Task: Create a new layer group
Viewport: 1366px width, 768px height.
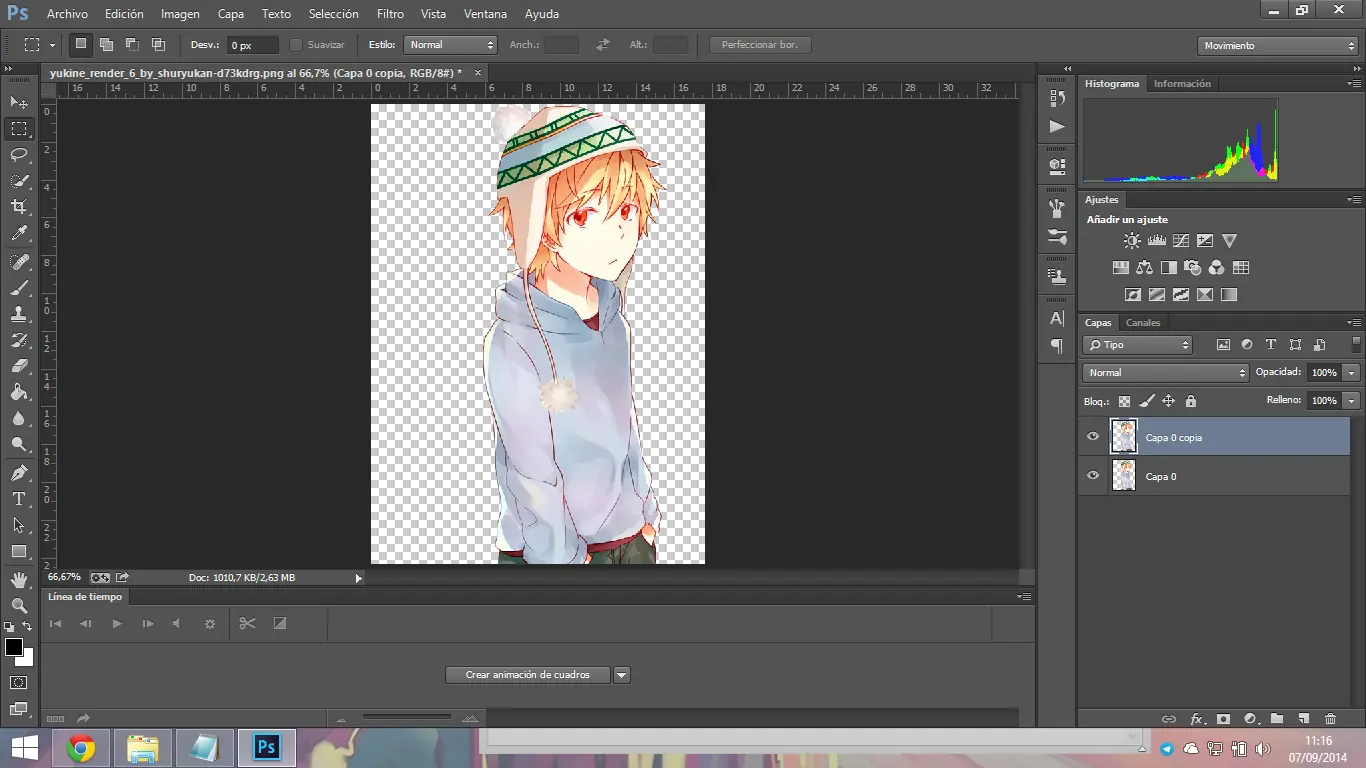Action: click(1277, 719)
